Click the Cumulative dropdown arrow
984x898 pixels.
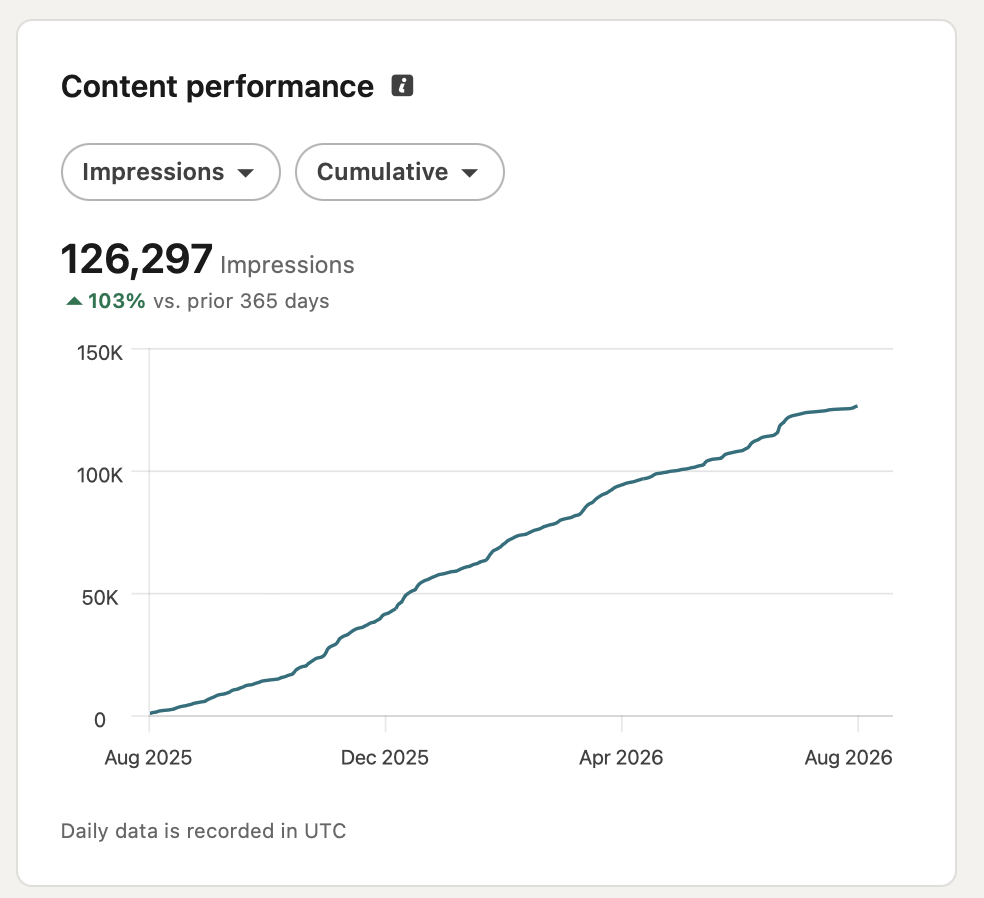pyautogui.click(x=470, y=173)
